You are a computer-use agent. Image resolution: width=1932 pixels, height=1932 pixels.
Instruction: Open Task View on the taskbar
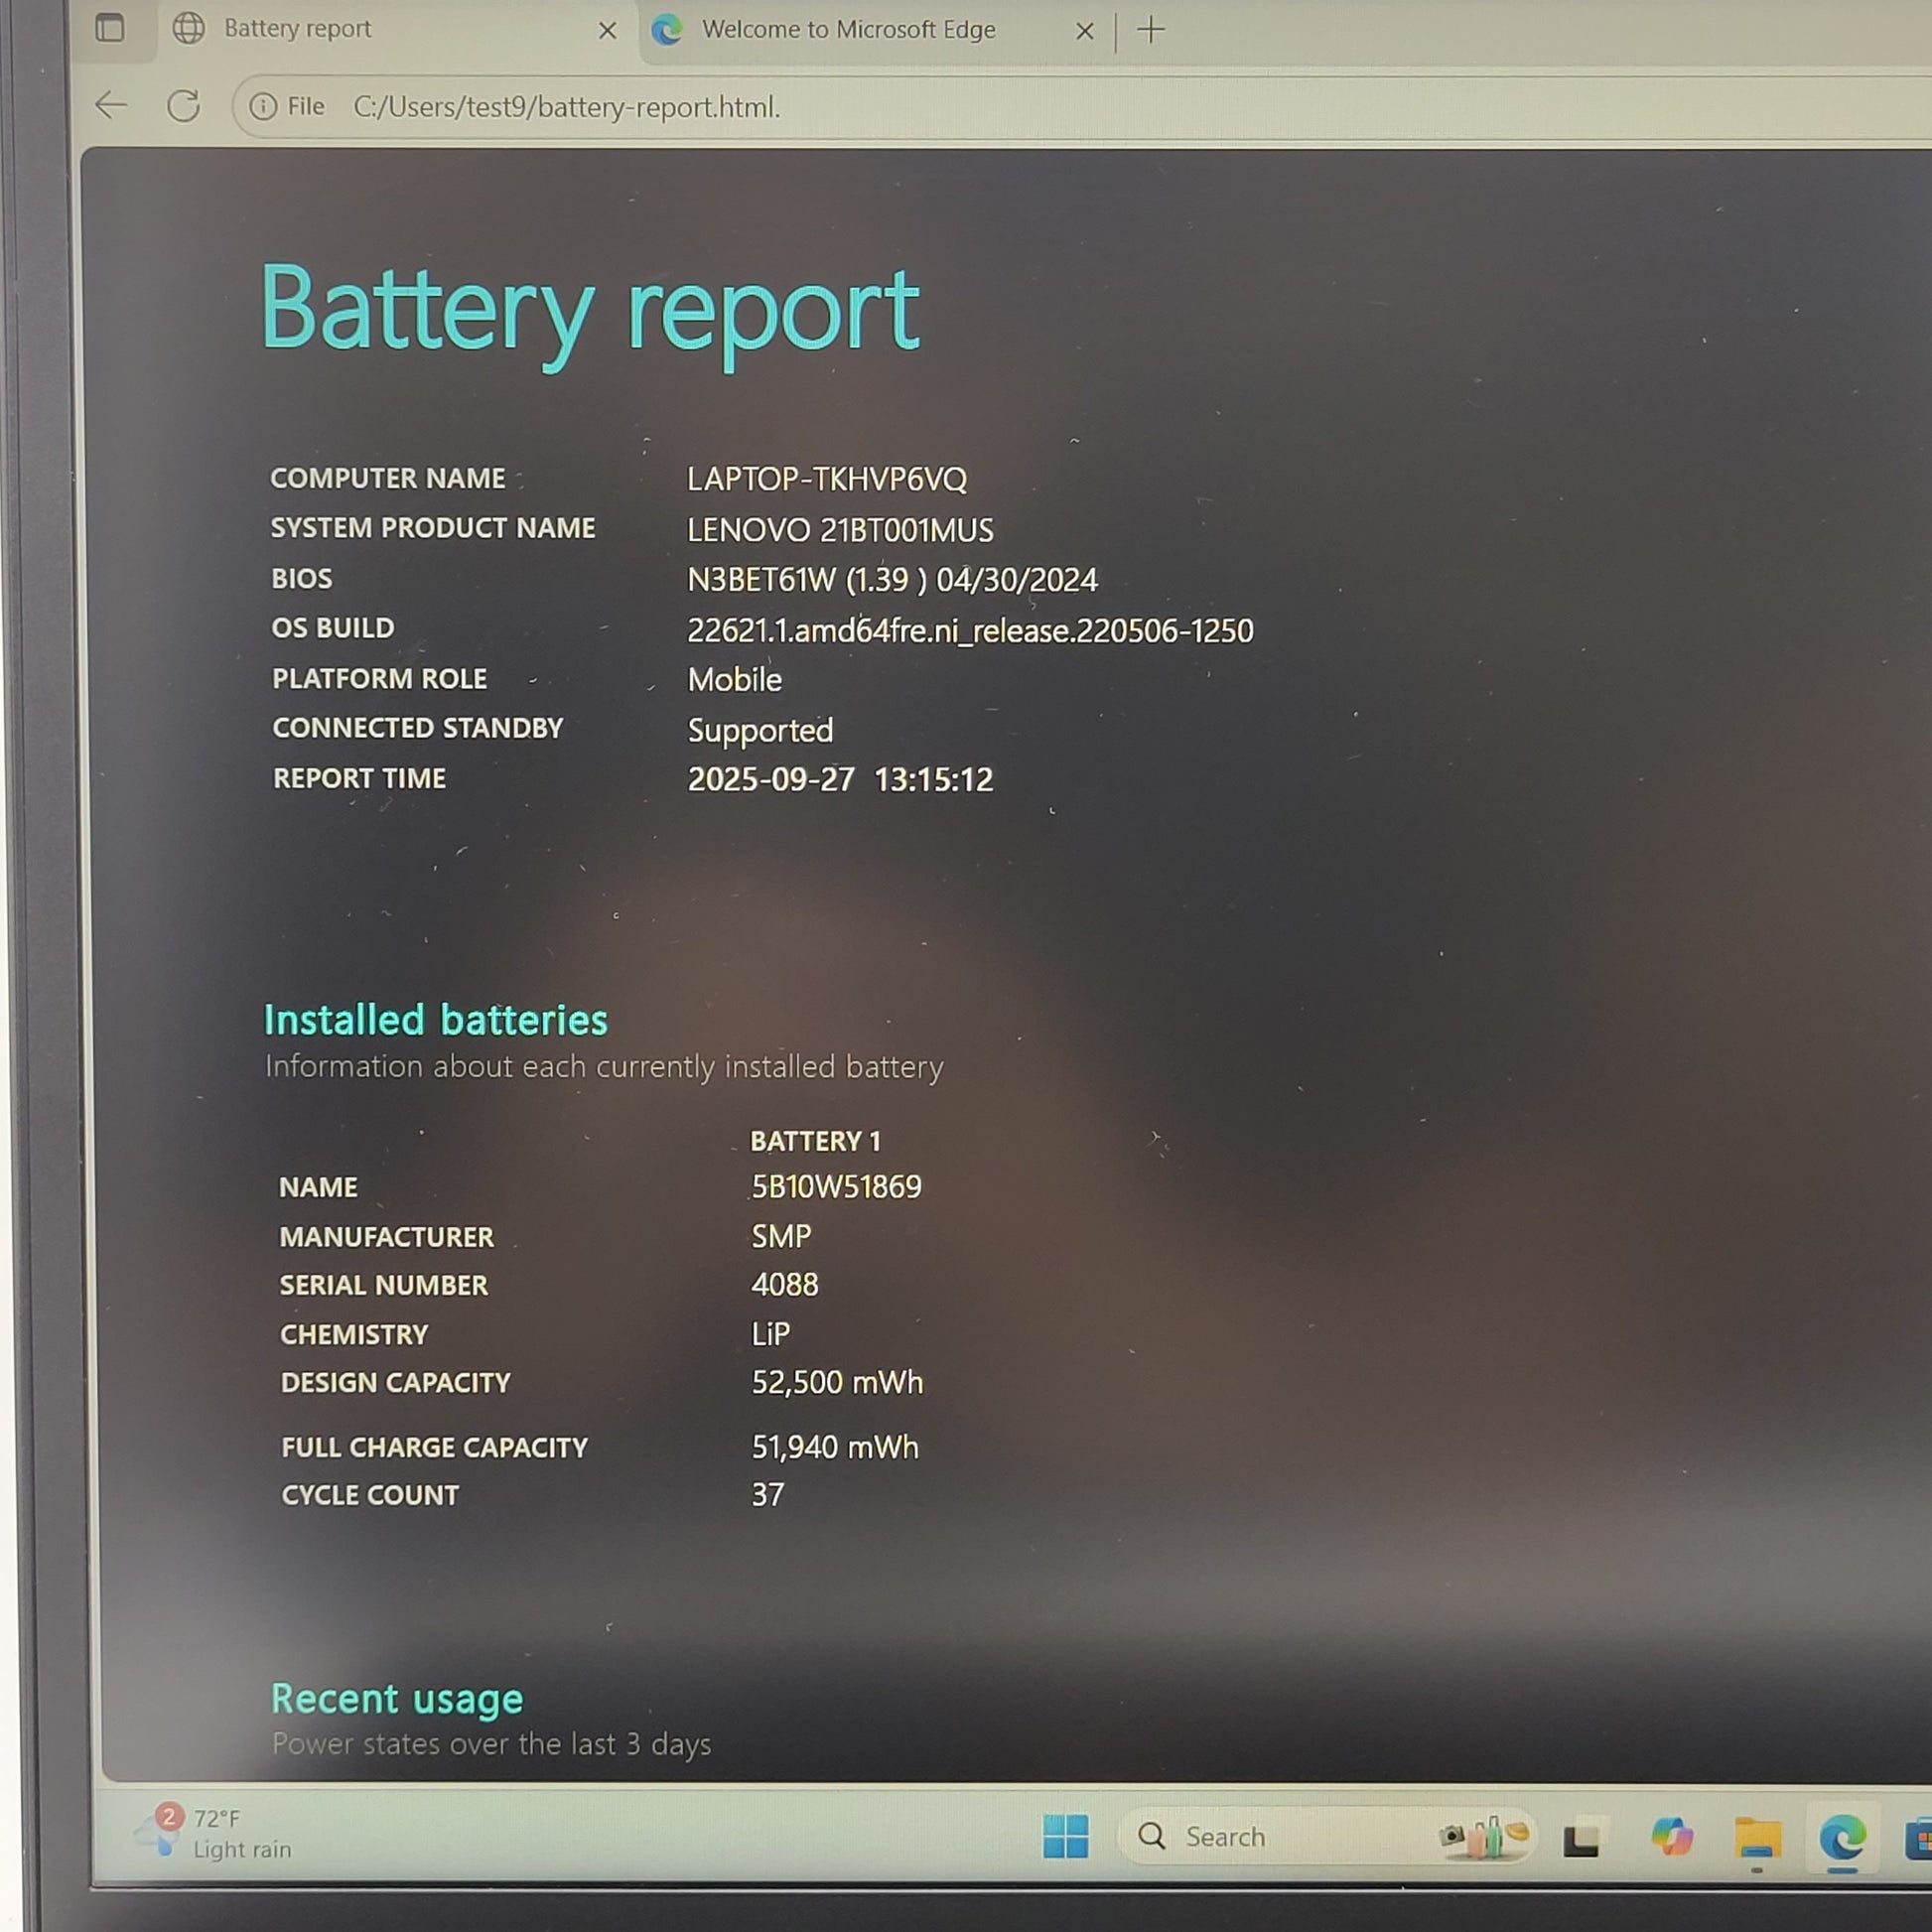[x=1581, y=1839]
